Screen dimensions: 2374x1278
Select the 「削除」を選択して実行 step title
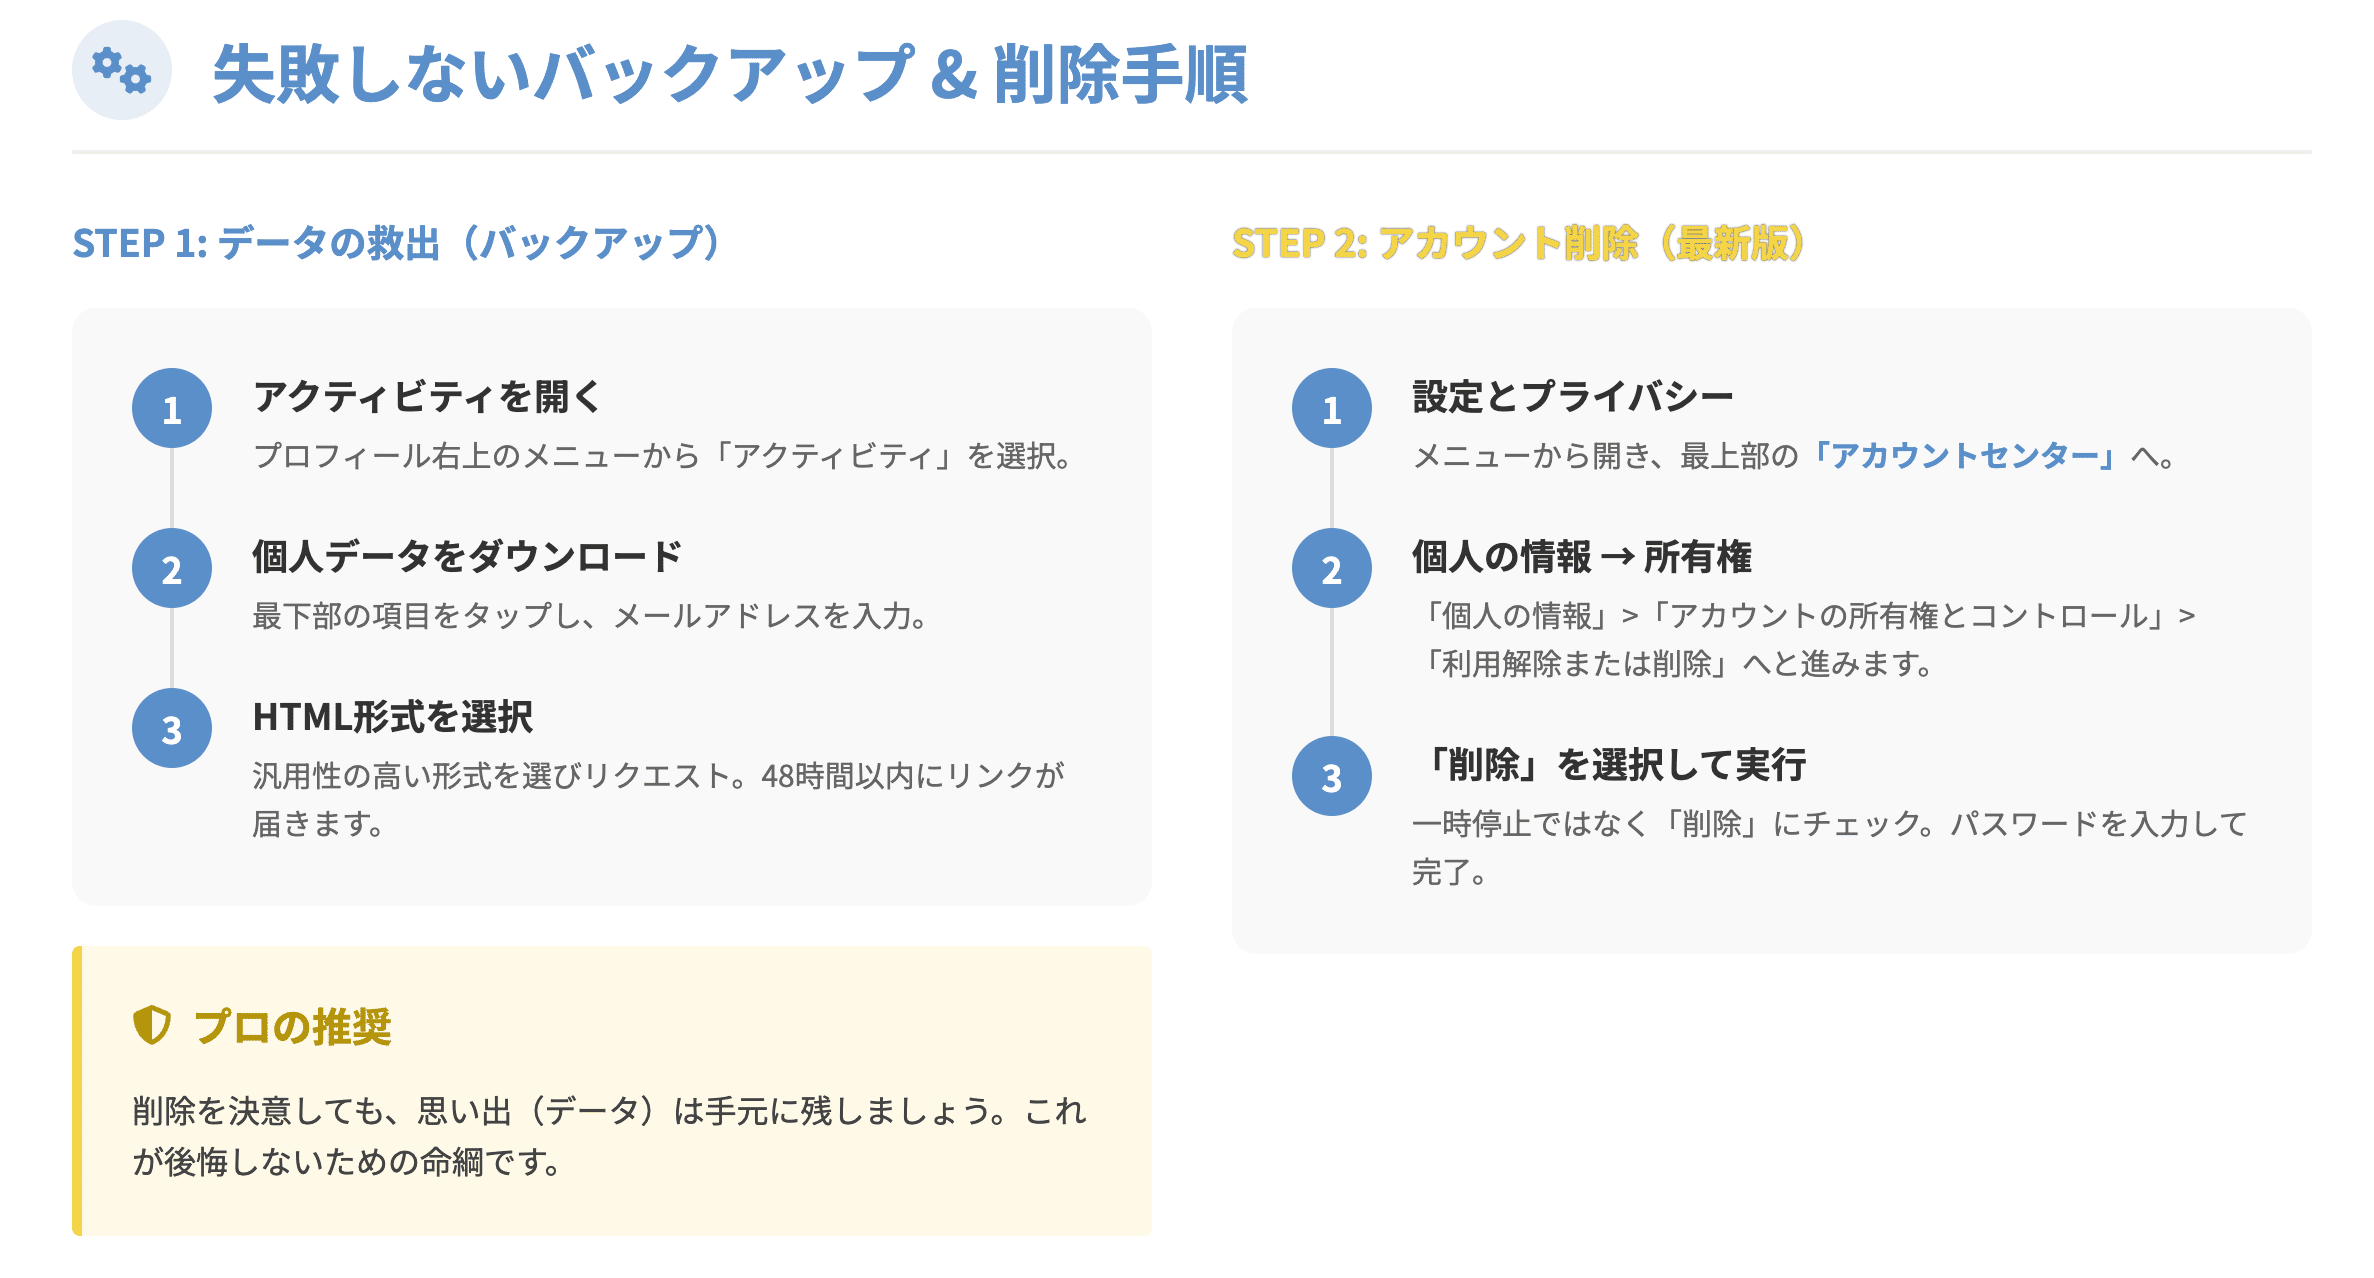[x=1609, y=765]
